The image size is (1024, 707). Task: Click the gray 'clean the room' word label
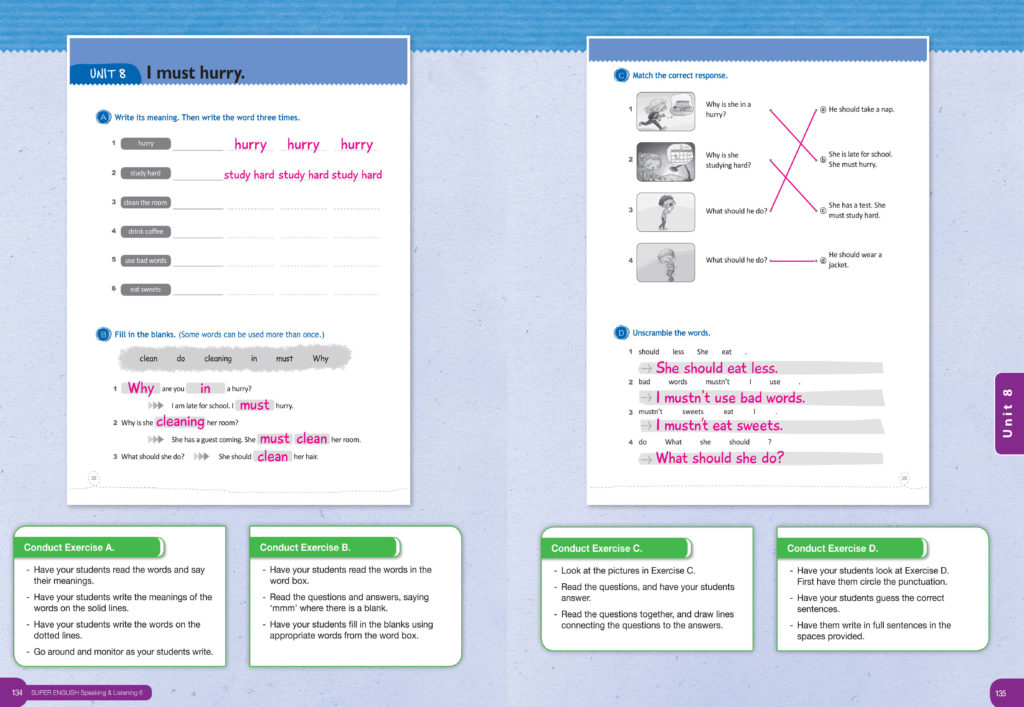(x=146, y=202)
